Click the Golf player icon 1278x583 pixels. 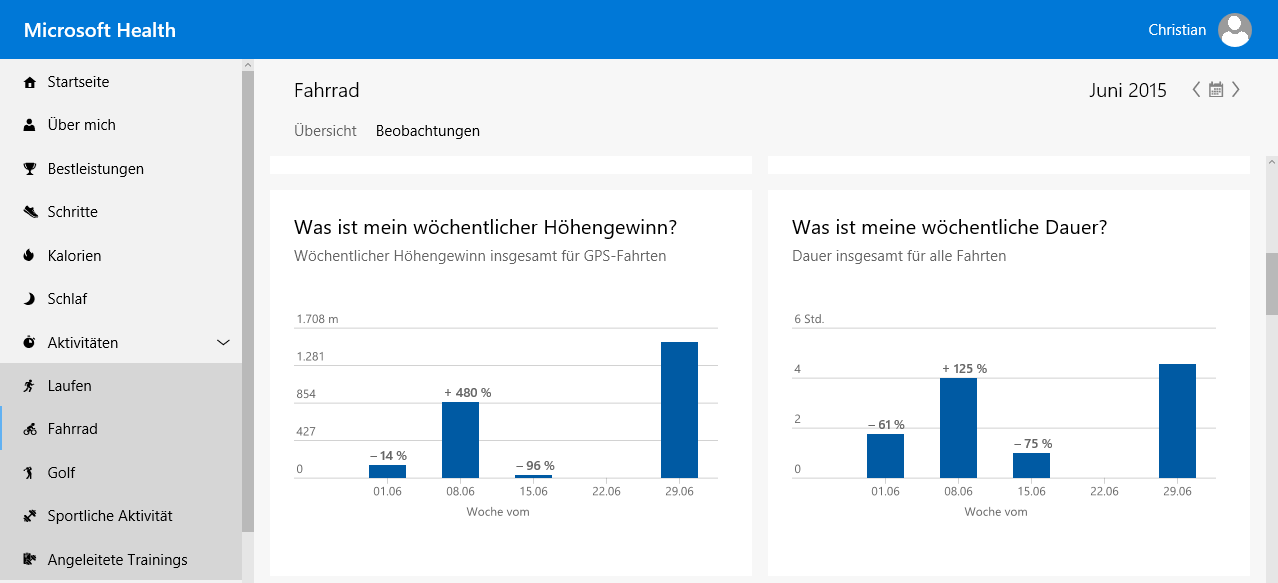[29, 473]
